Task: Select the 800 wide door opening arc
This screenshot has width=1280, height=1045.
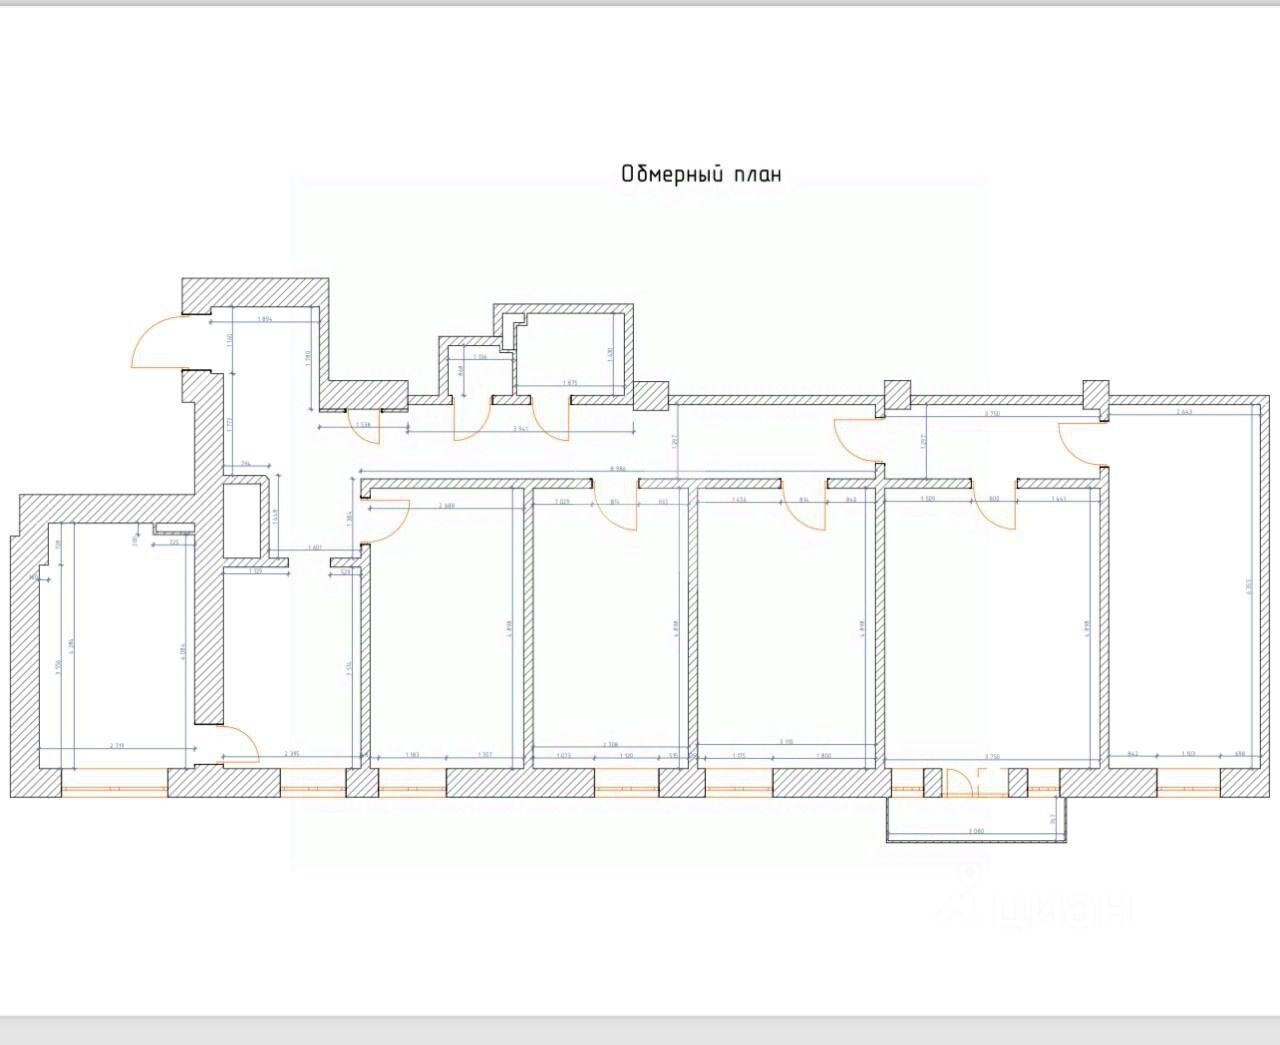Action: 996,506
